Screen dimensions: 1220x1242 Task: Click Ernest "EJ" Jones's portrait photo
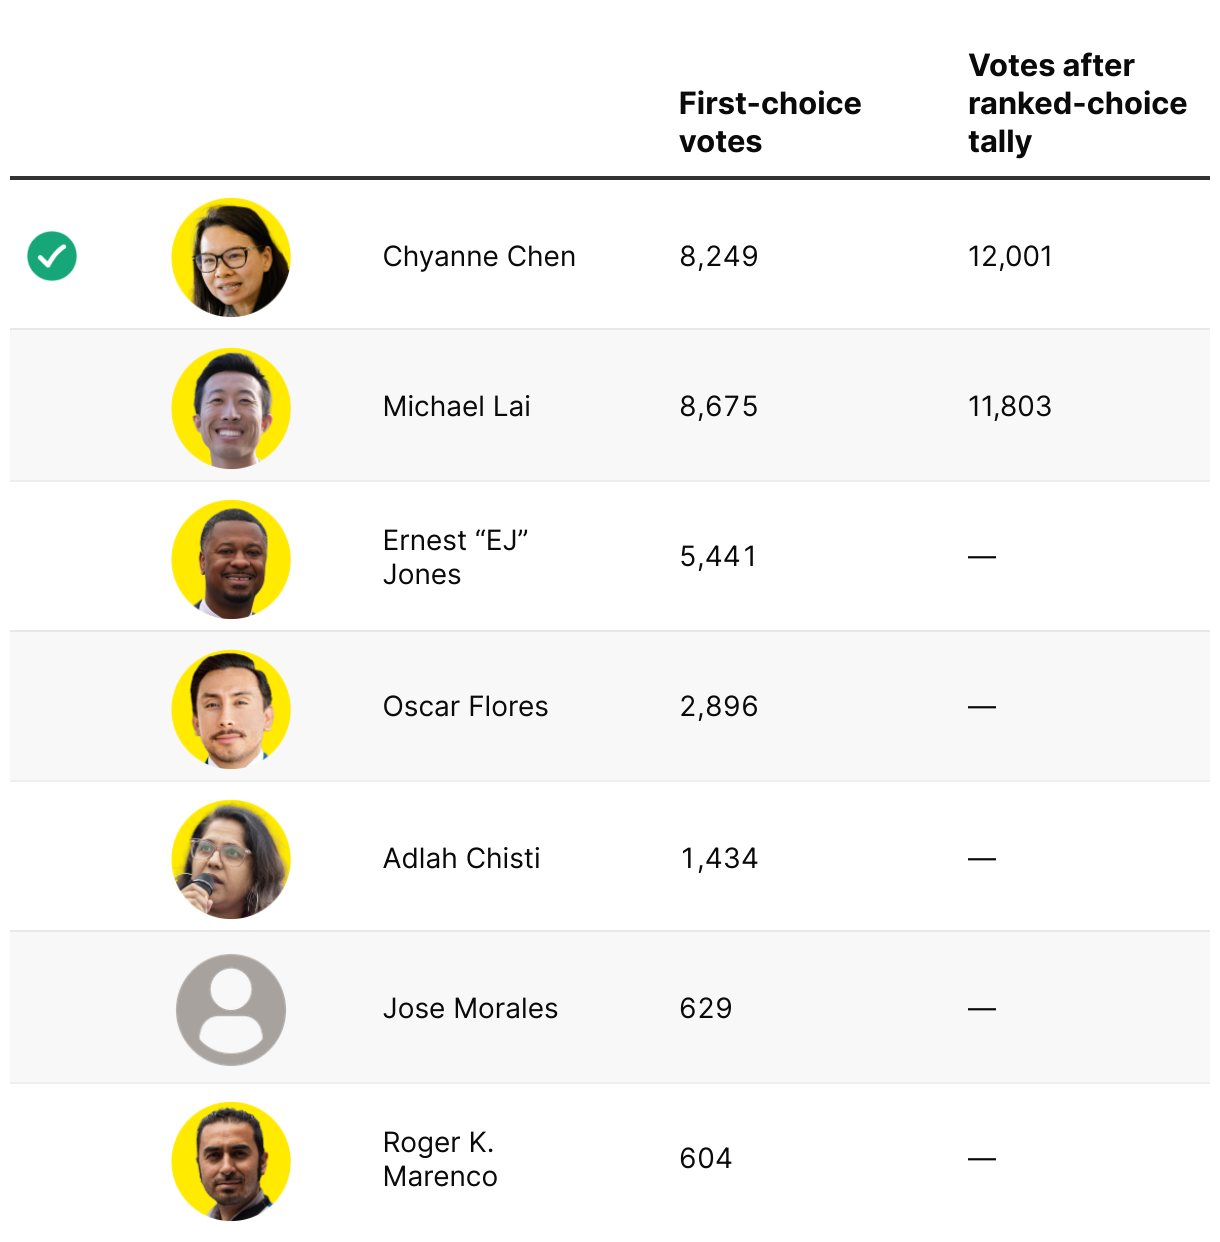(x=231, y=559)
